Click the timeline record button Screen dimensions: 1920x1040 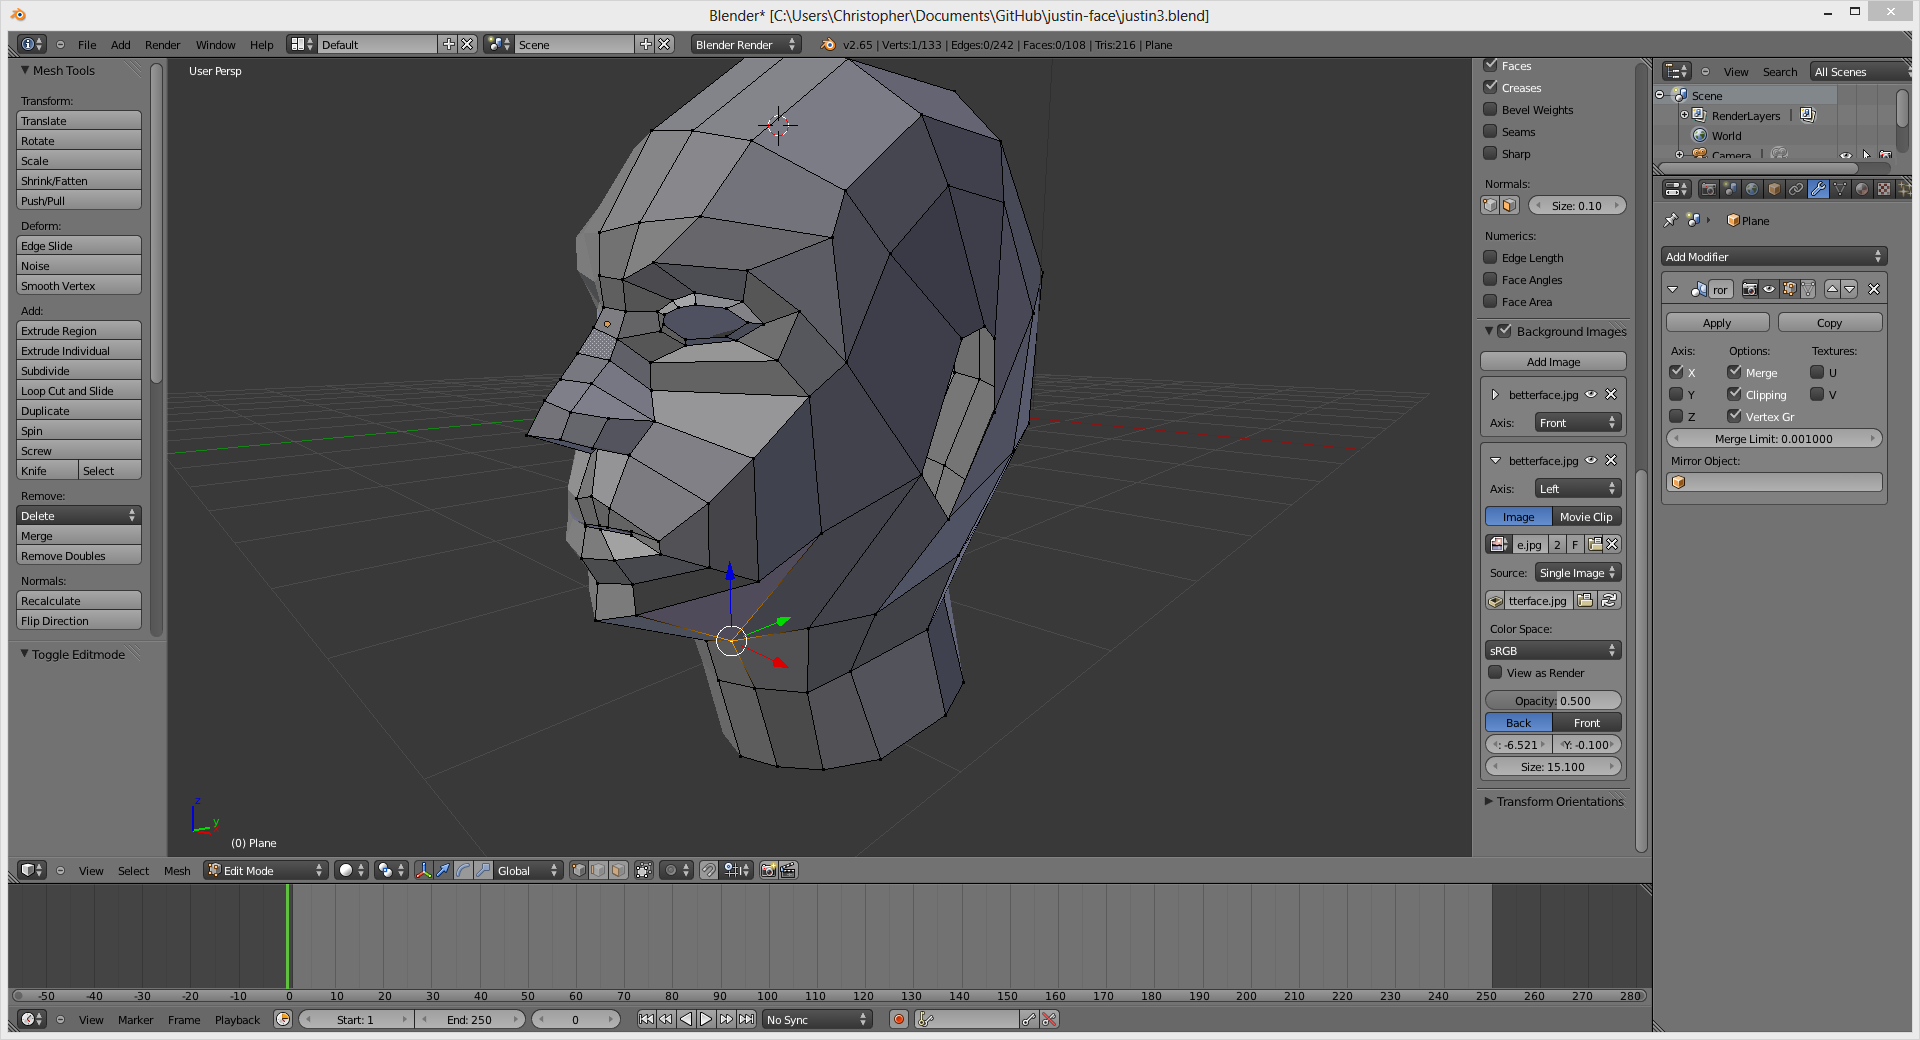click(899, 1019)
